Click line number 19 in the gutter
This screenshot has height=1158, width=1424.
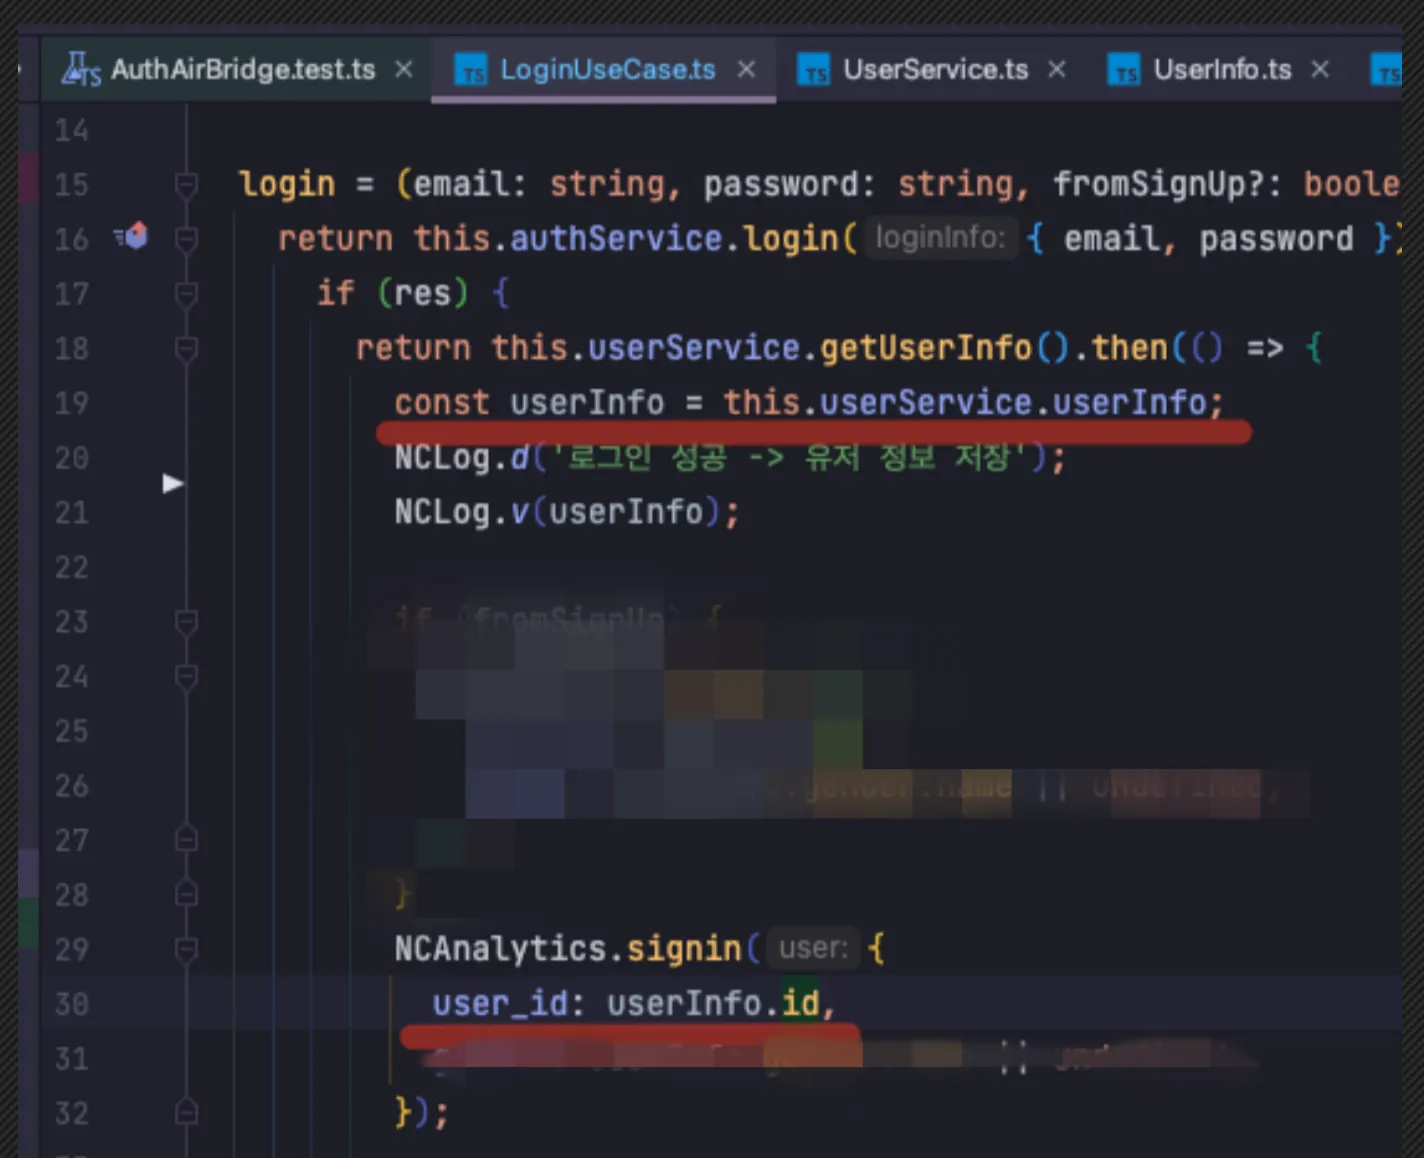click(71, 403)
